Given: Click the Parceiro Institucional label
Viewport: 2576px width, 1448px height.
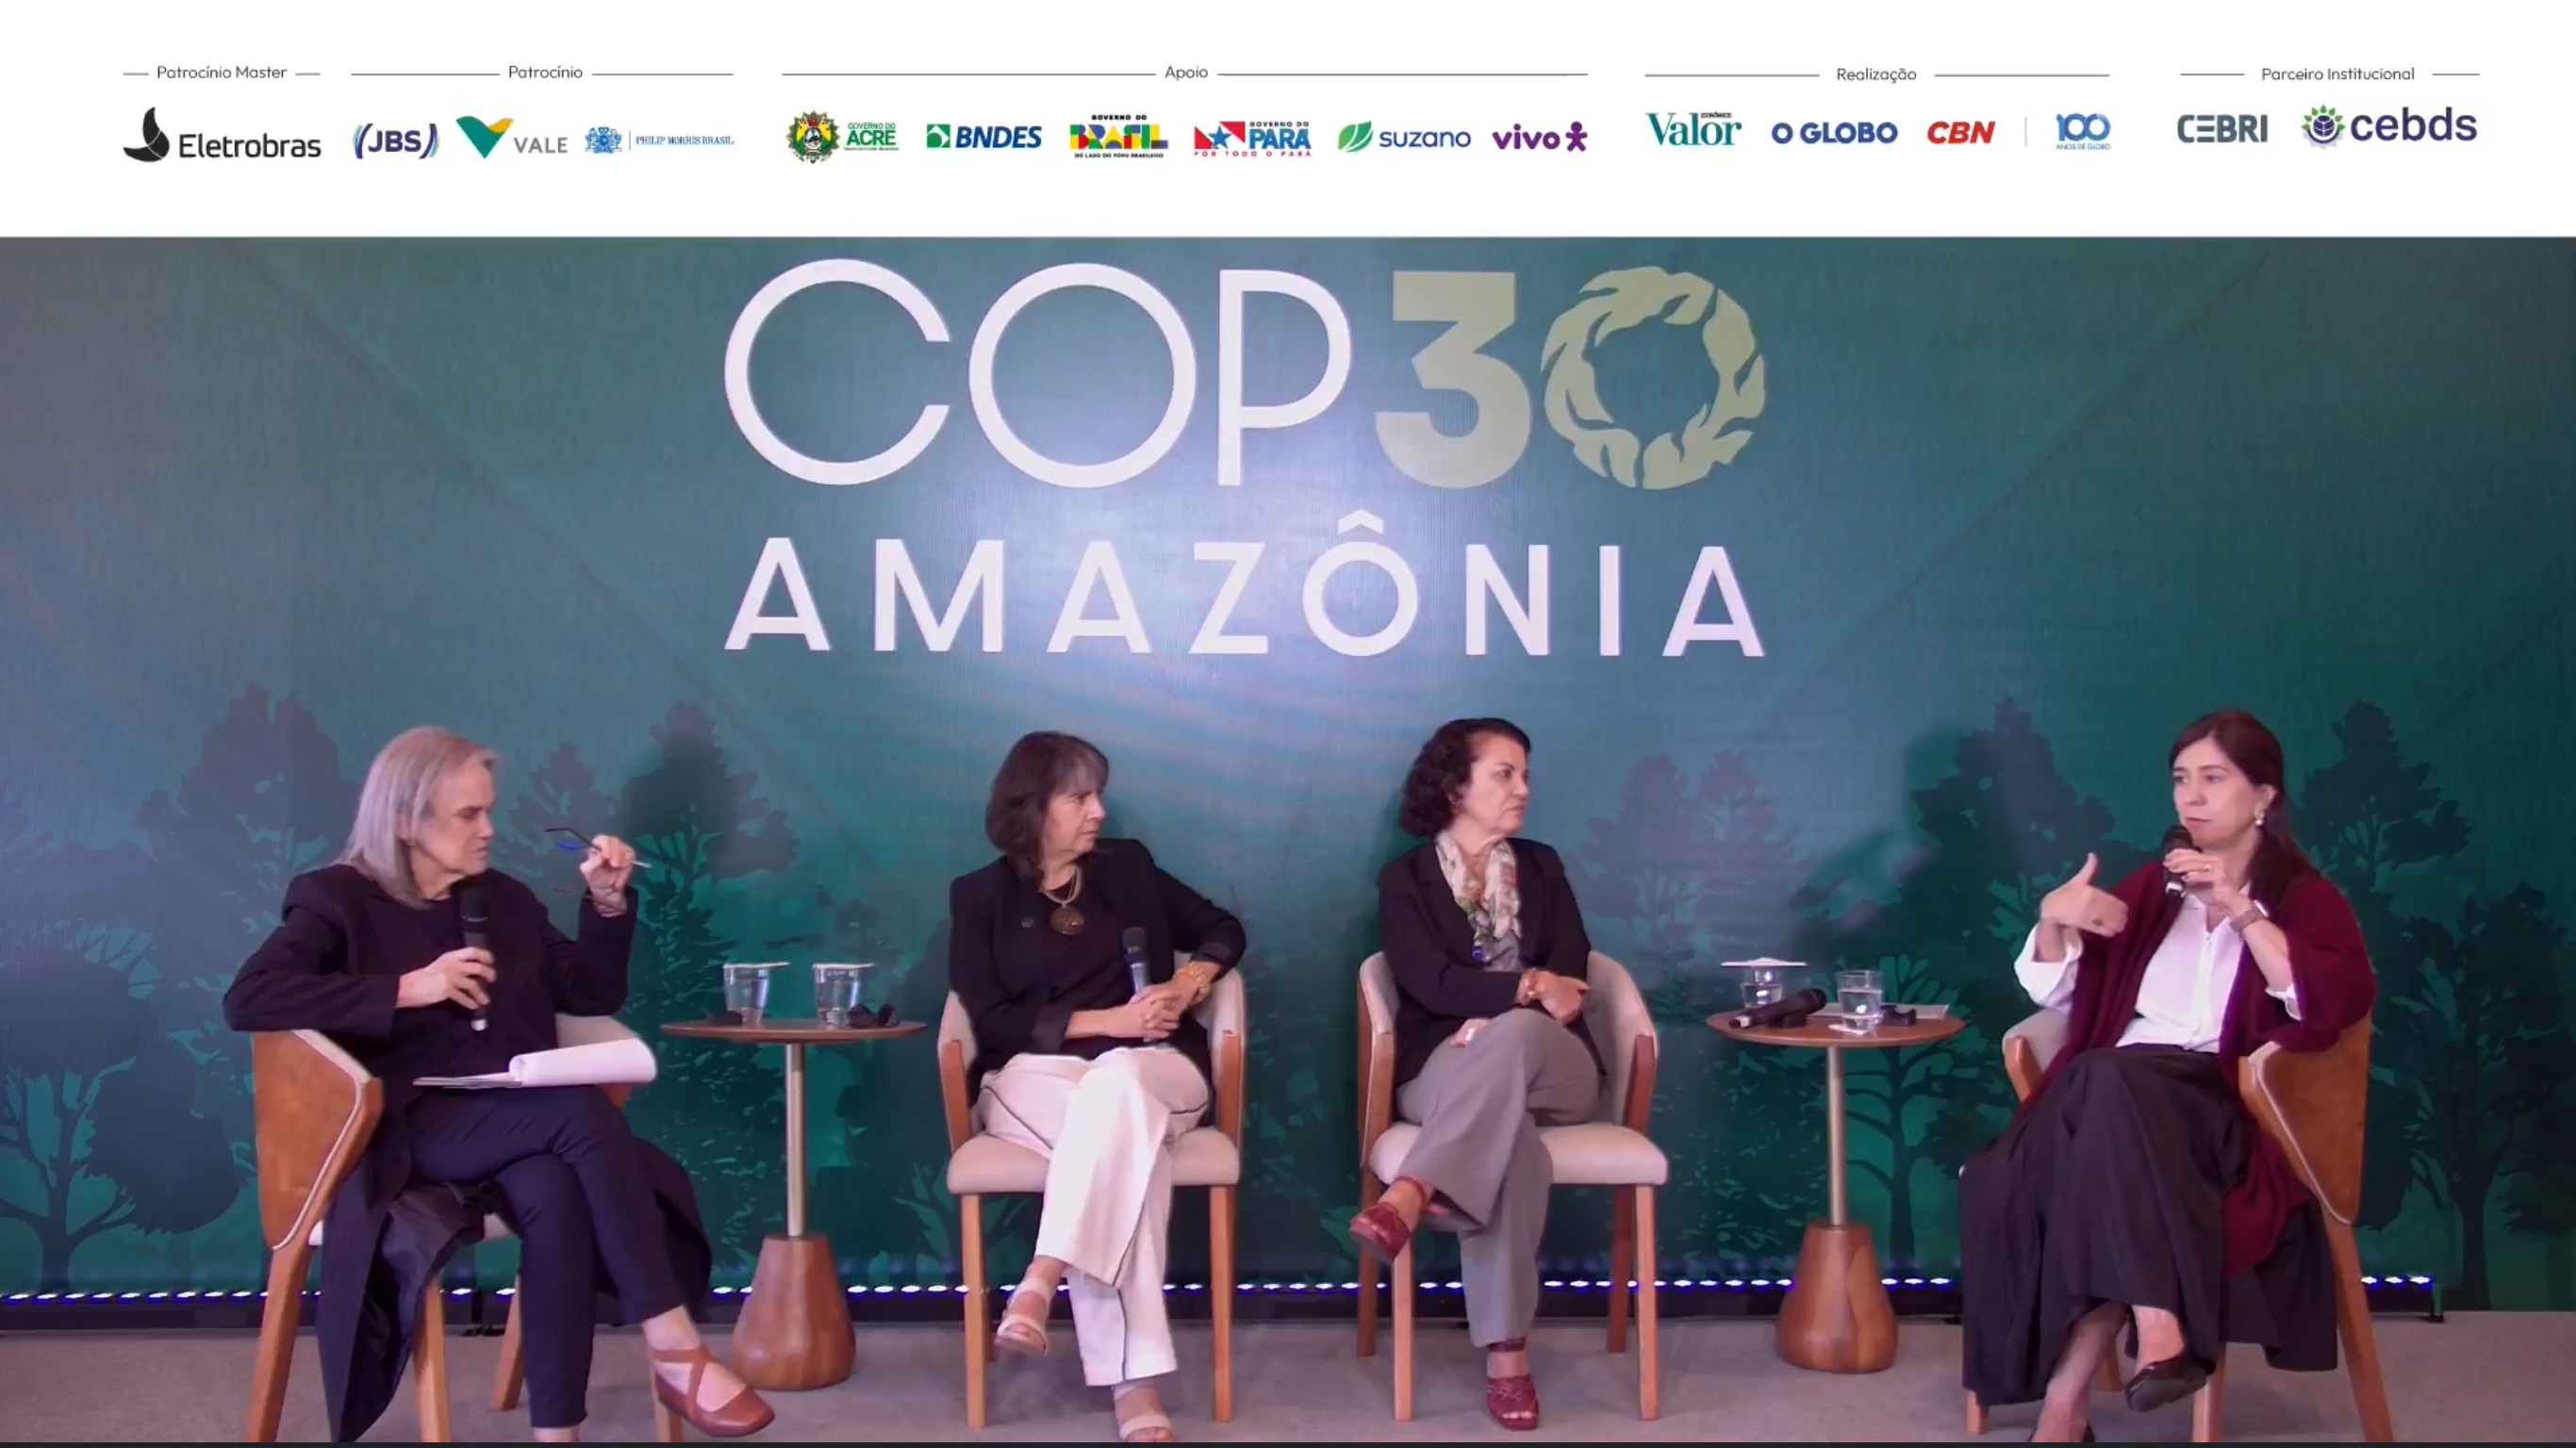Looking at the screenshot, I should [2337, 74].
